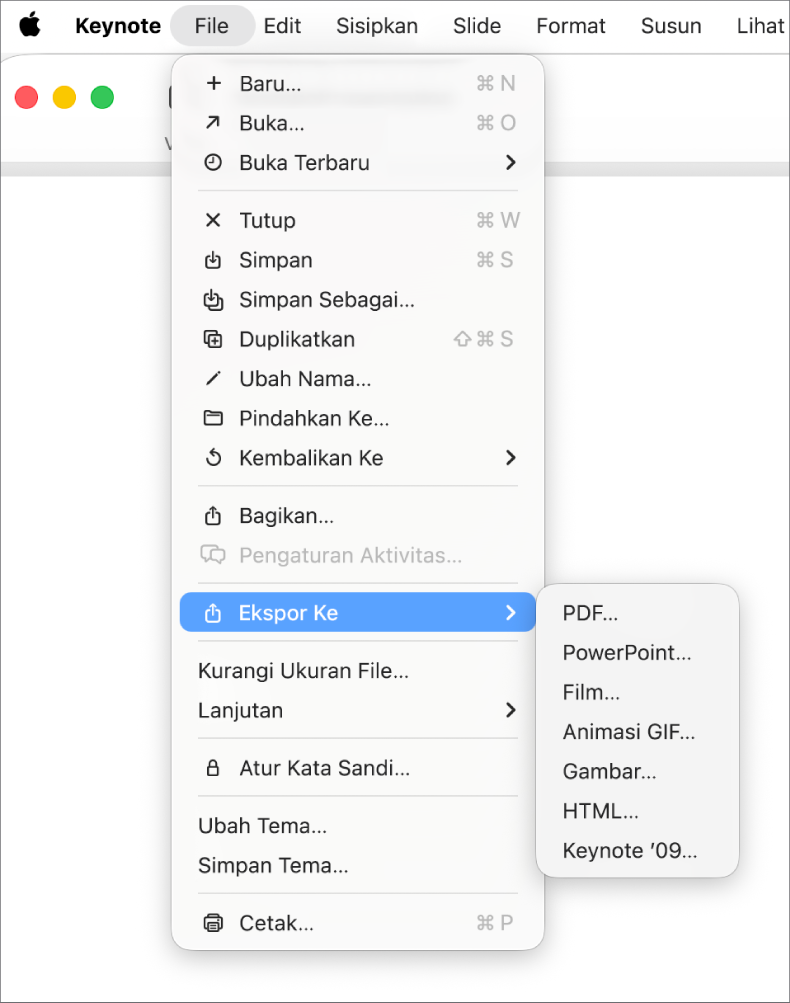
Task: Choose Cetak… to print
Action: pos(358,923)
